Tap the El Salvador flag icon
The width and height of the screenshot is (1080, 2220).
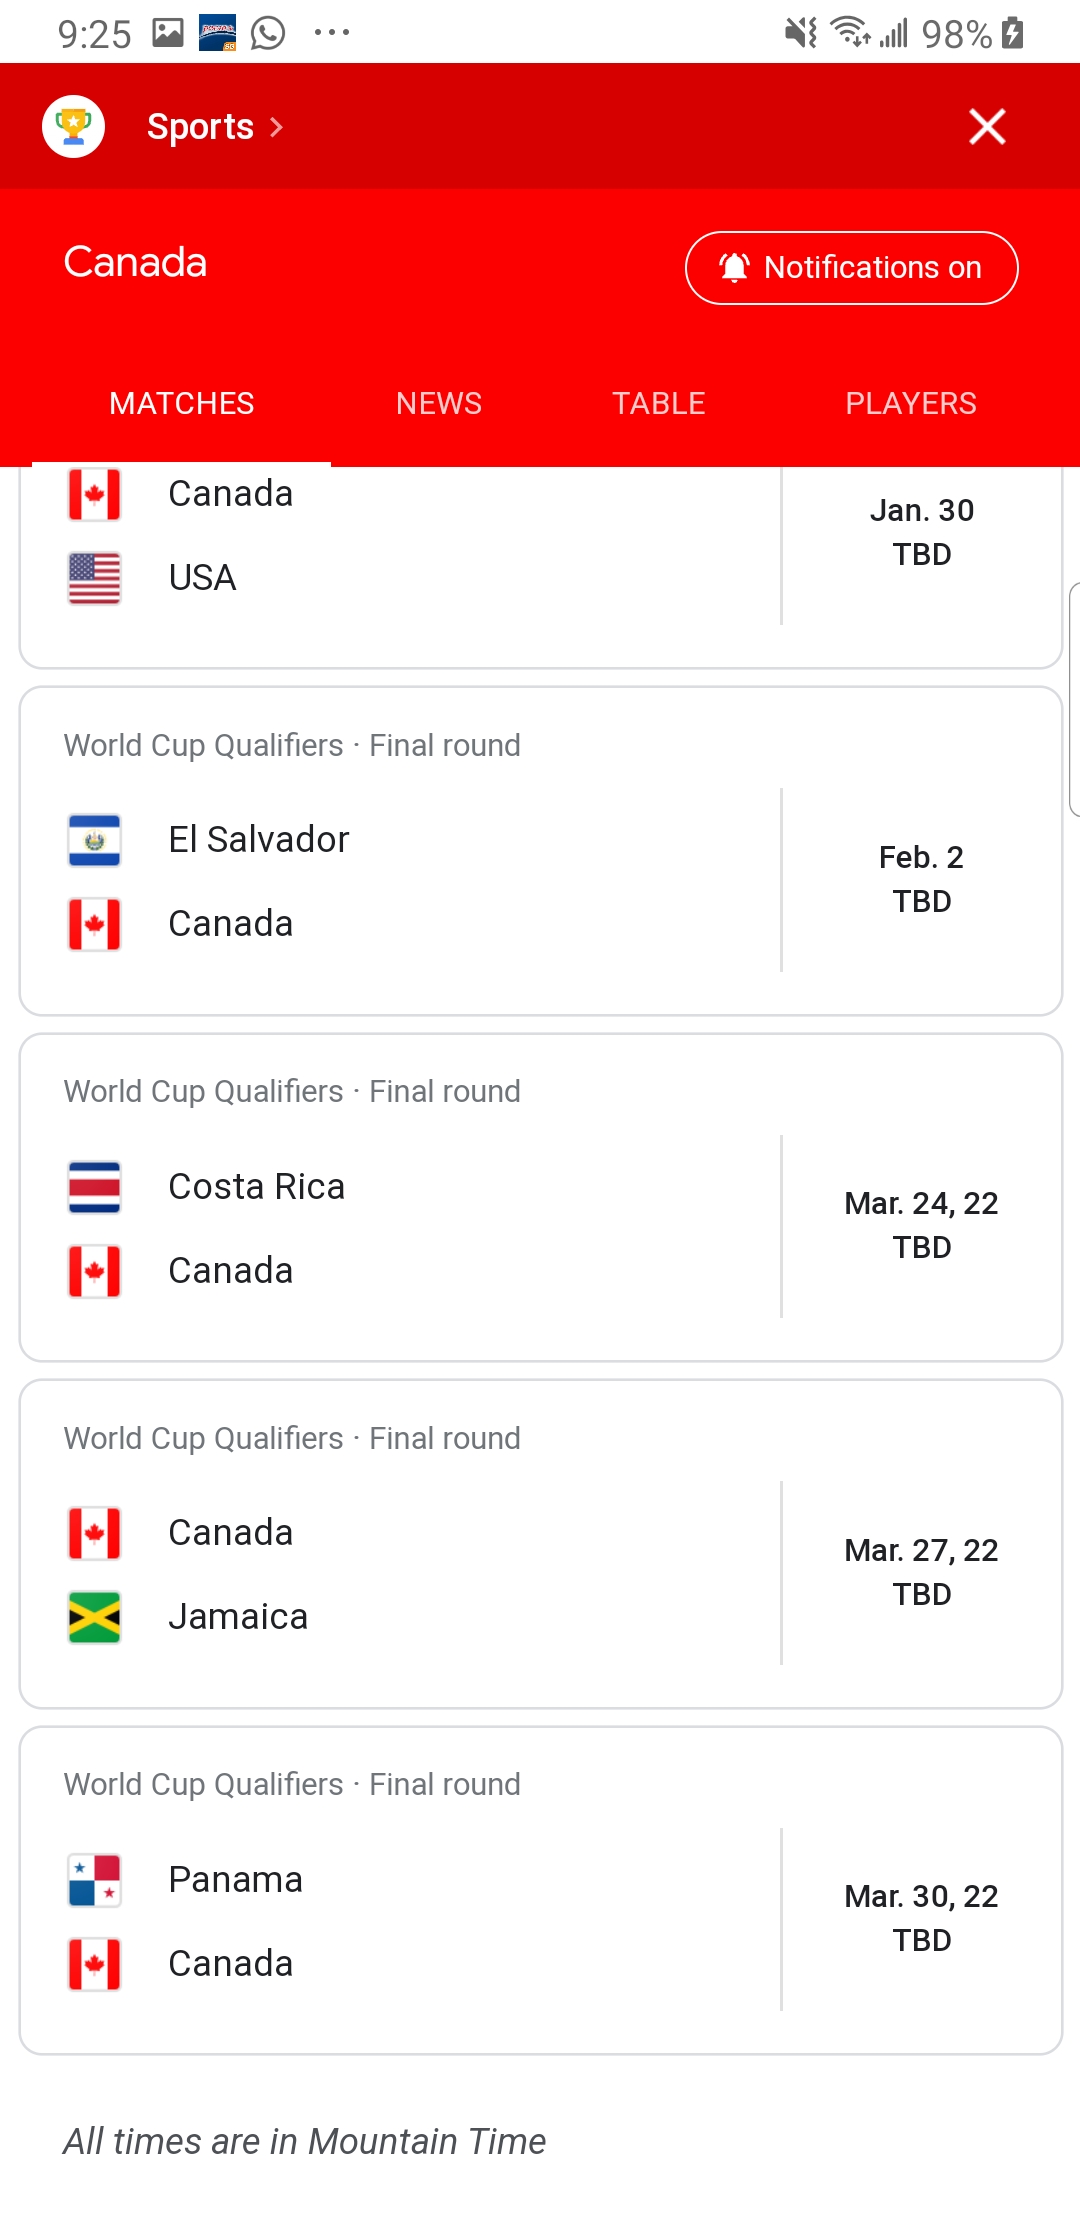point(95,840)
